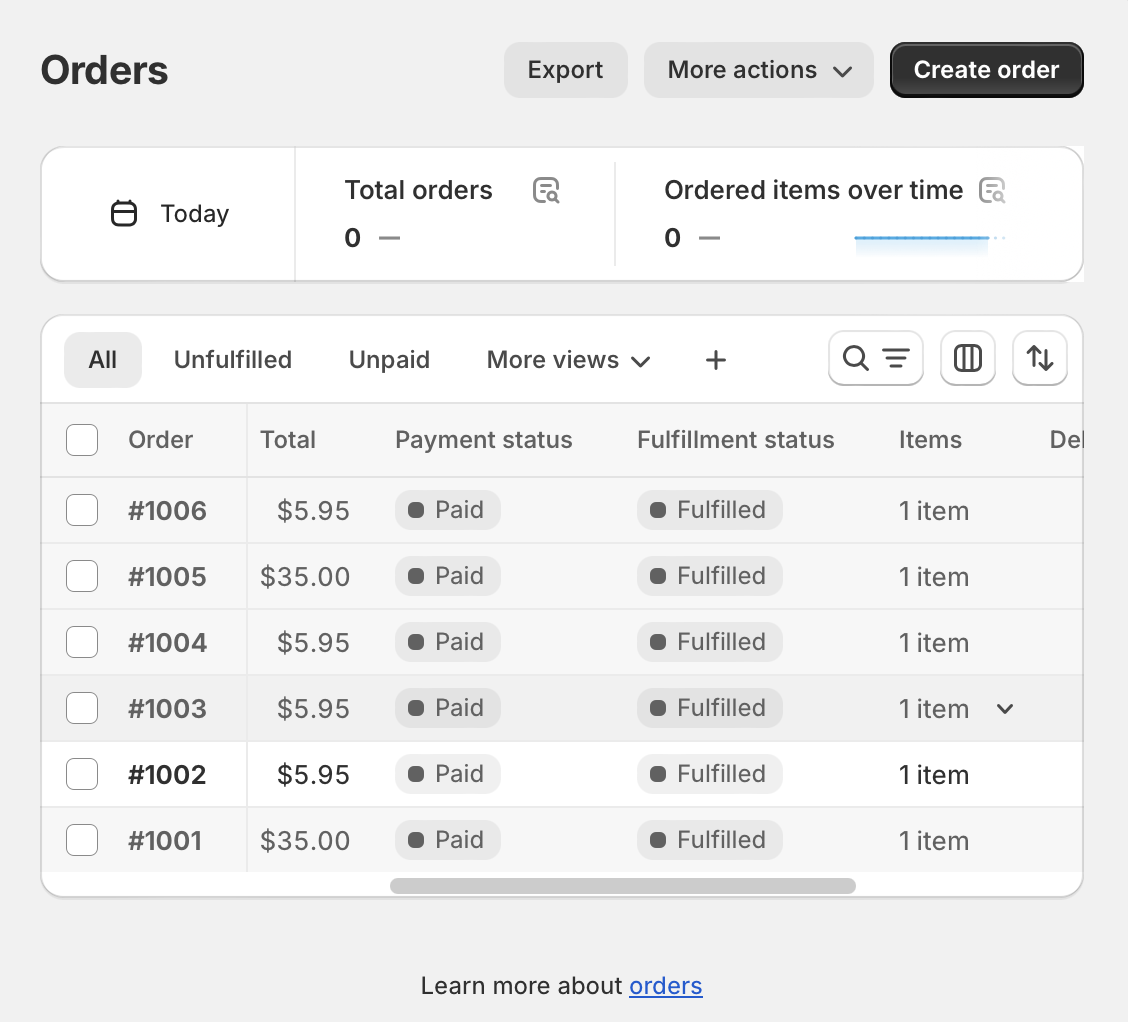Open the Total orders report icon

click(546, 191)
